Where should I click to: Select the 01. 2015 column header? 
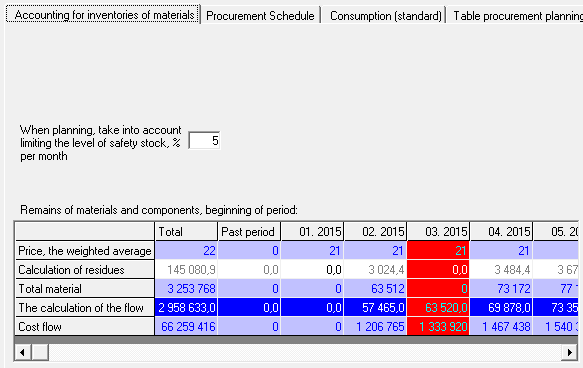312,232
